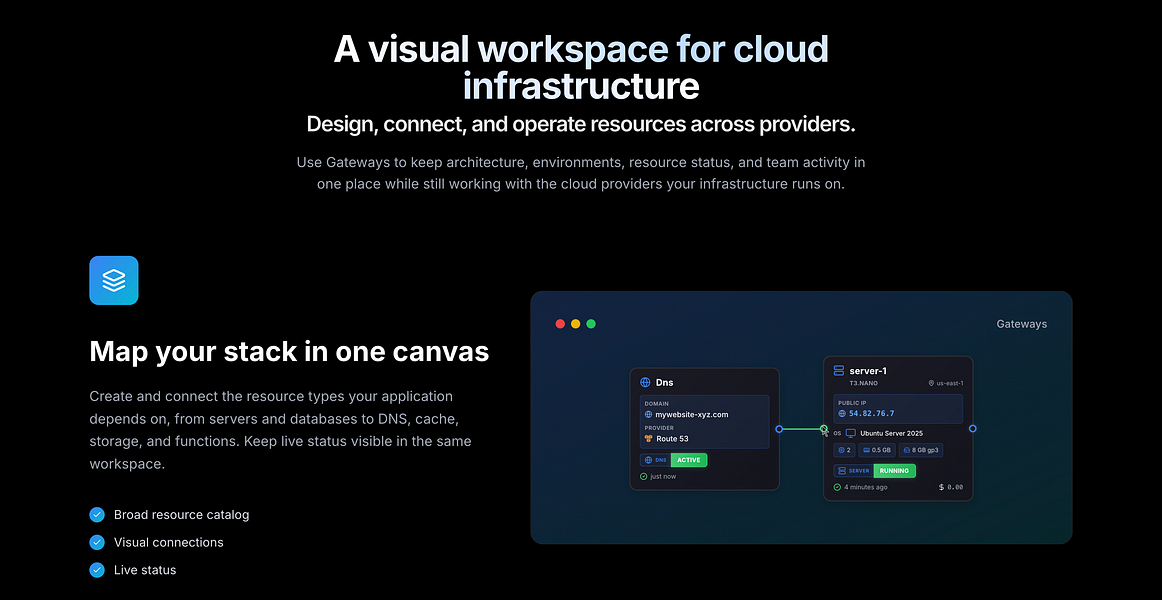Click the green window dot in the Gateways mockup
Image resolution: width=1162 pixels, height=600 pixels.
[x=591, y=324]
